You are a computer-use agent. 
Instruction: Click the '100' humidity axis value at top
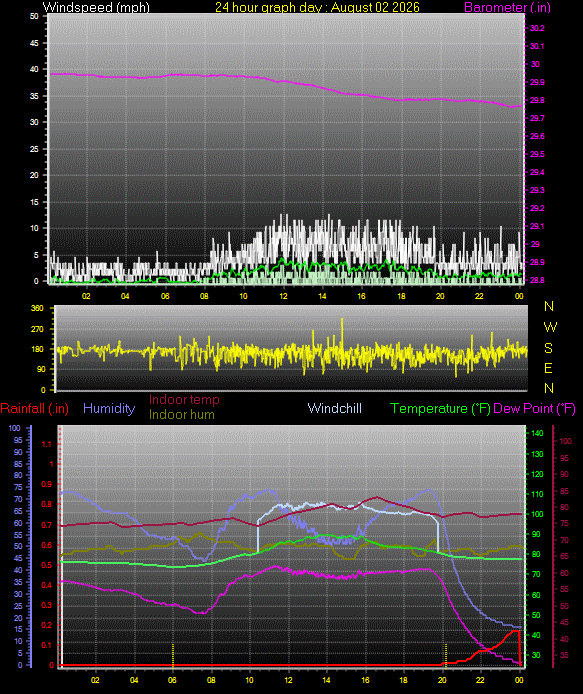[x=15, y=428]
